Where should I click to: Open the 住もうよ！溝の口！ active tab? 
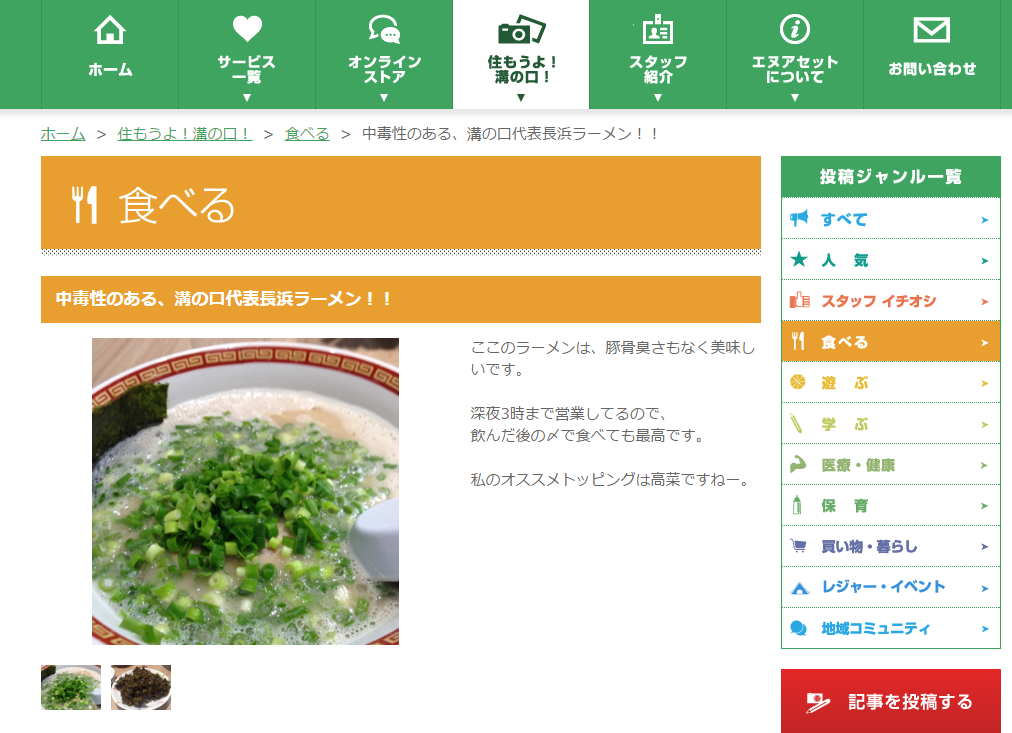pos(521,54)
